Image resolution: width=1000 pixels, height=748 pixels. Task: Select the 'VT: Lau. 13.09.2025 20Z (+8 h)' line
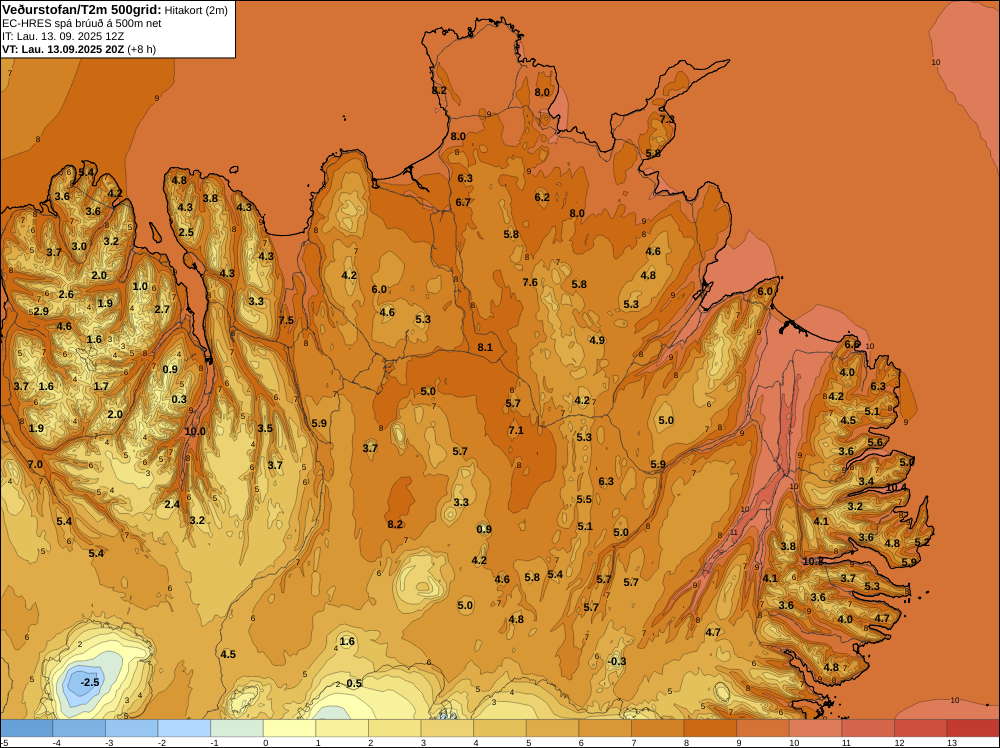coord(79,49)
